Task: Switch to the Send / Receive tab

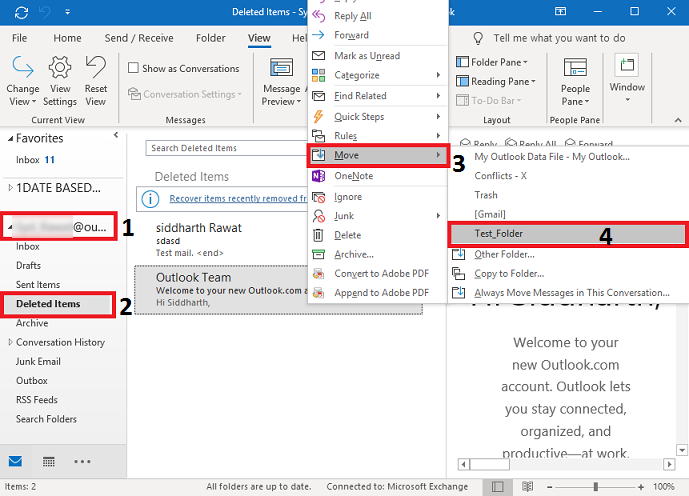Action: [x=139, y=38]
